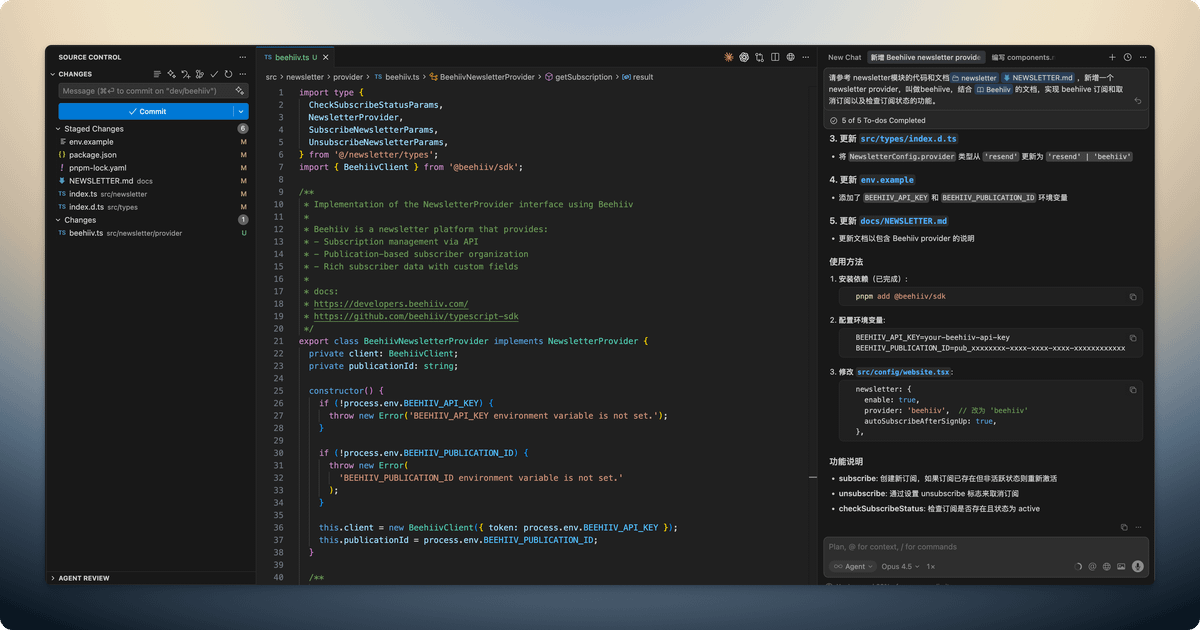Open the Agent mode dropdown

(853, 566)
